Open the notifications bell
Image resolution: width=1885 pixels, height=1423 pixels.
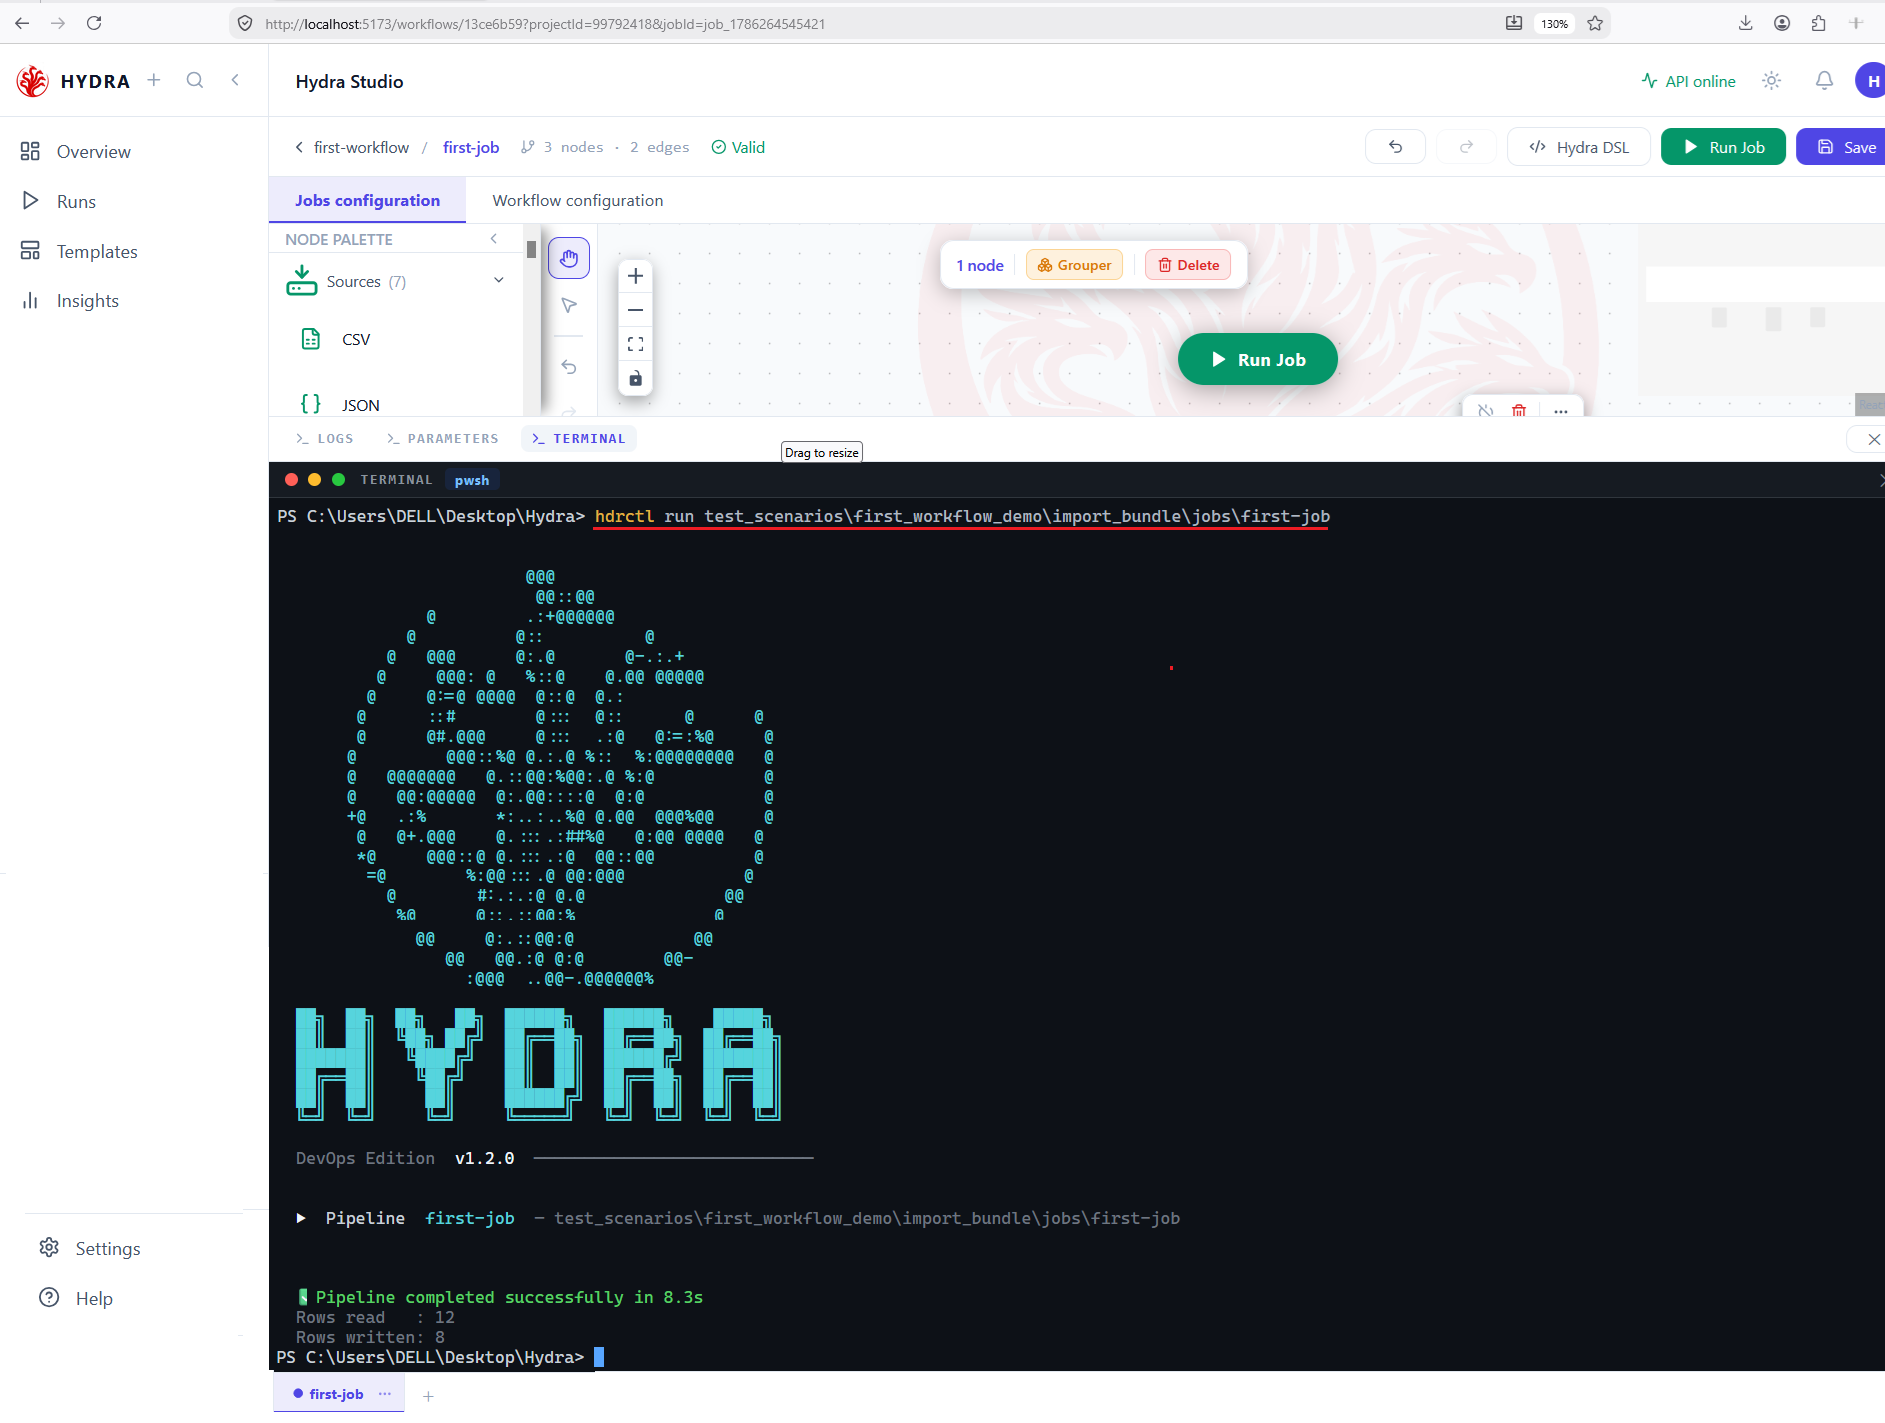pyautogui.click(x=1824, y=81)
